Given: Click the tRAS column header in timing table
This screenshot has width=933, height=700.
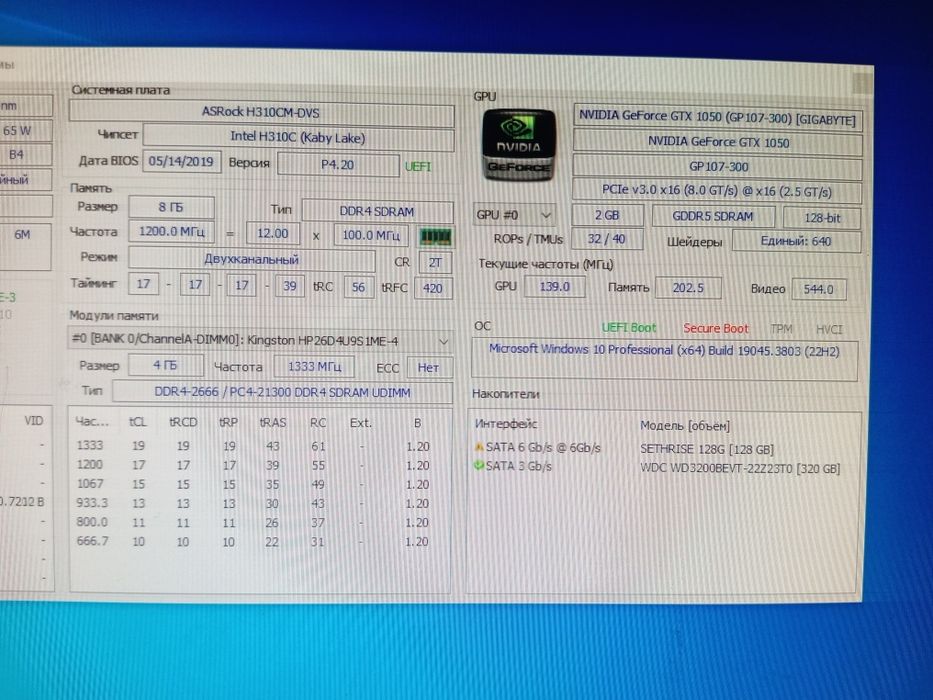Looking at the screenshot, I should click(273, 422).
